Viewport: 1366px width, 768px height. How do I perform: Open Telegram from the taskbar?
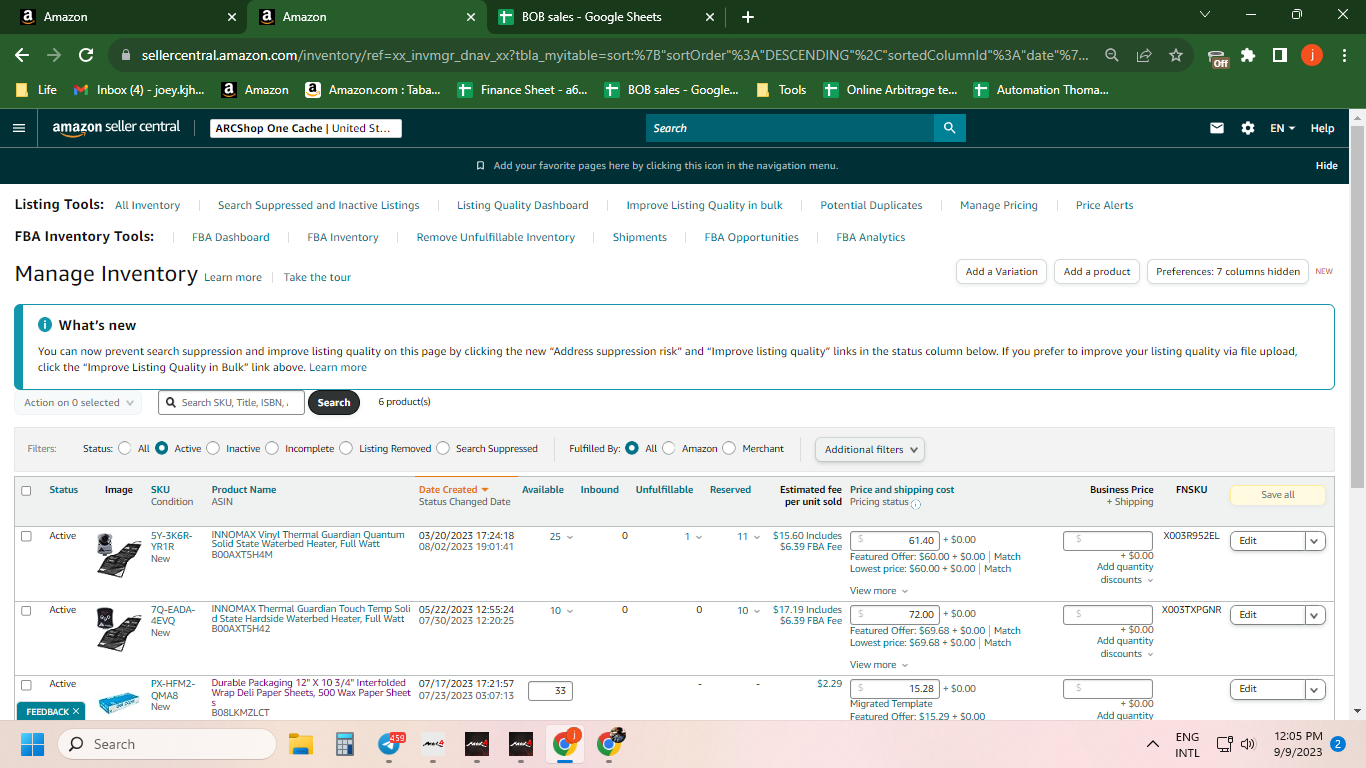(x=390, y=744)
